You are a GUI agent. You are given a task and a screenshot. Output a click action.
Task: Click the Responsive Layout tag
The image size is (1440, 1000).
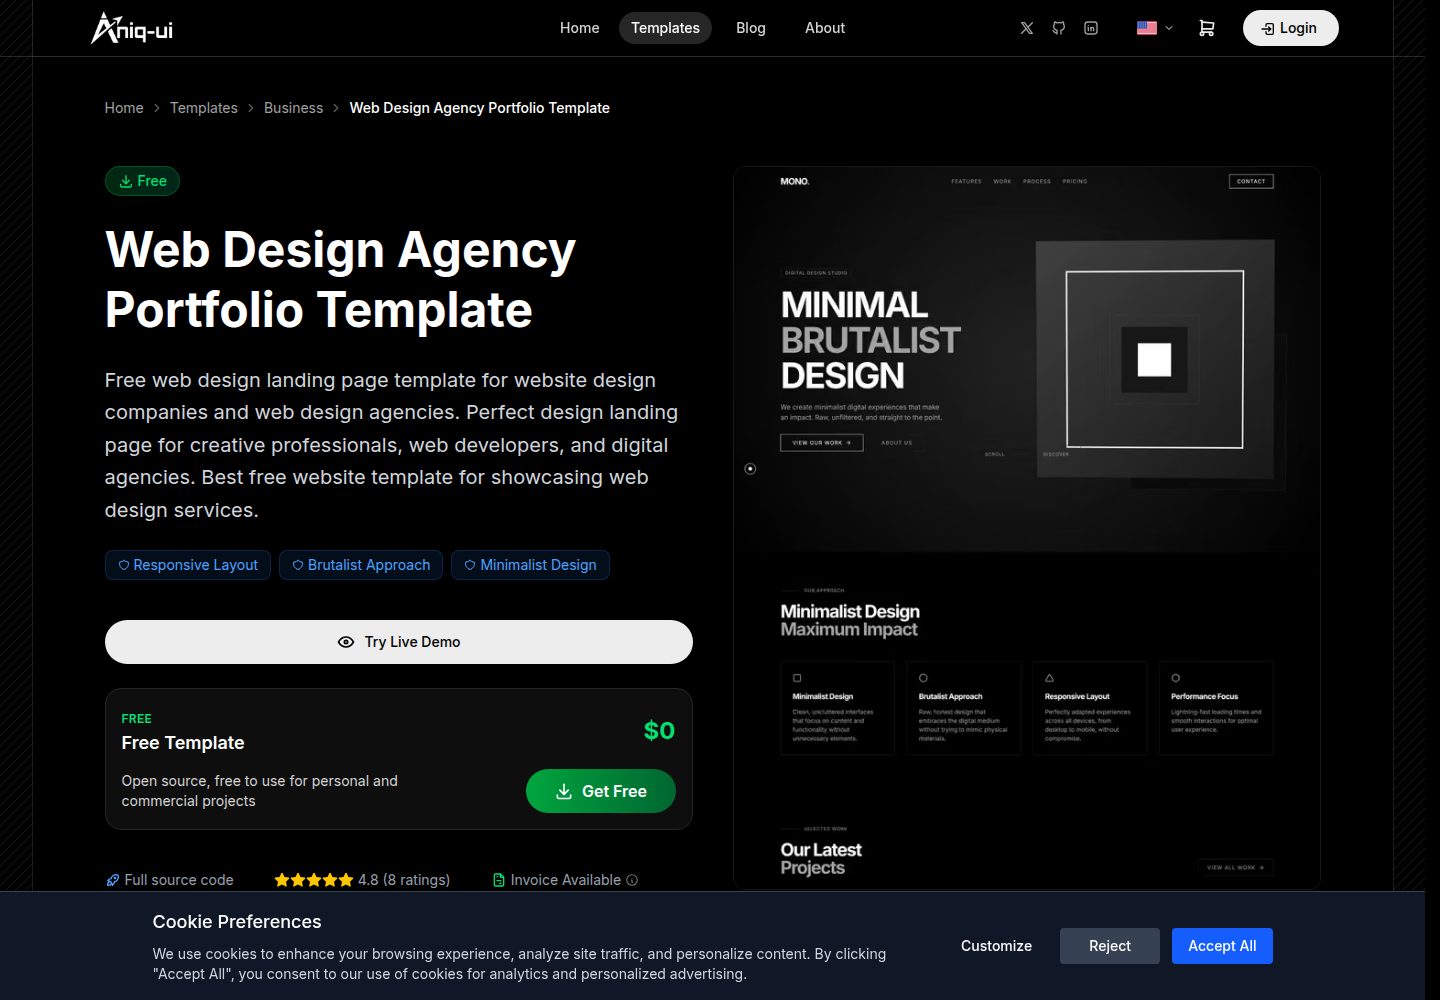(188, 565)
